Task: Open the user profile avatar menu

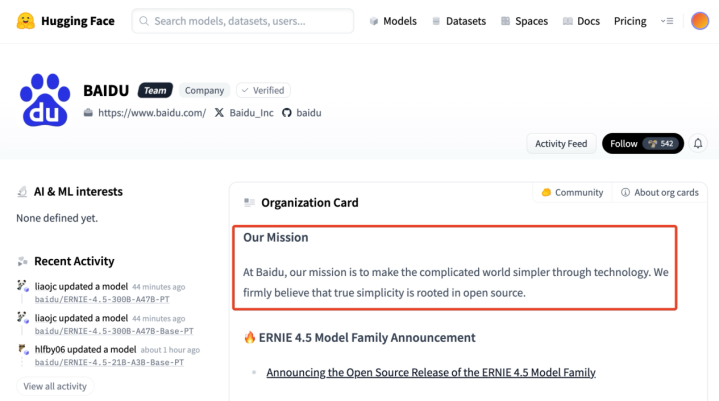Action: [x=700, y=21]
